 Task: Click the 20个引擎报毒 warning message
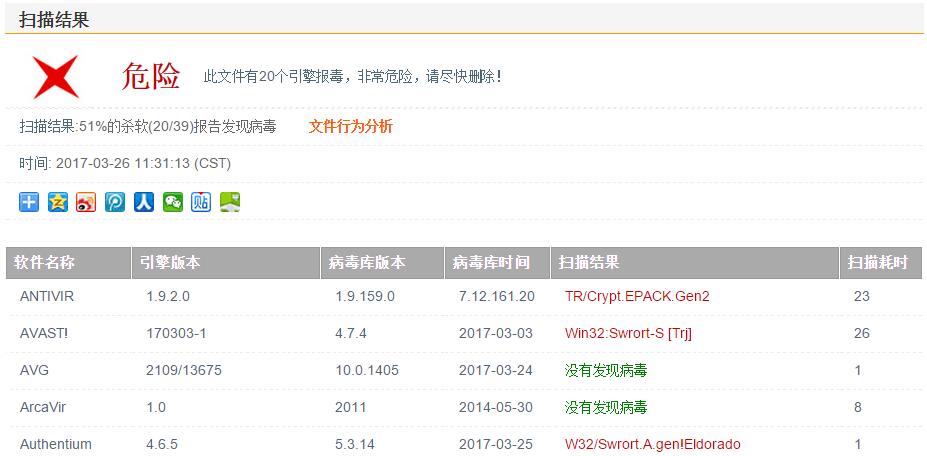click(x=352, y=77)
